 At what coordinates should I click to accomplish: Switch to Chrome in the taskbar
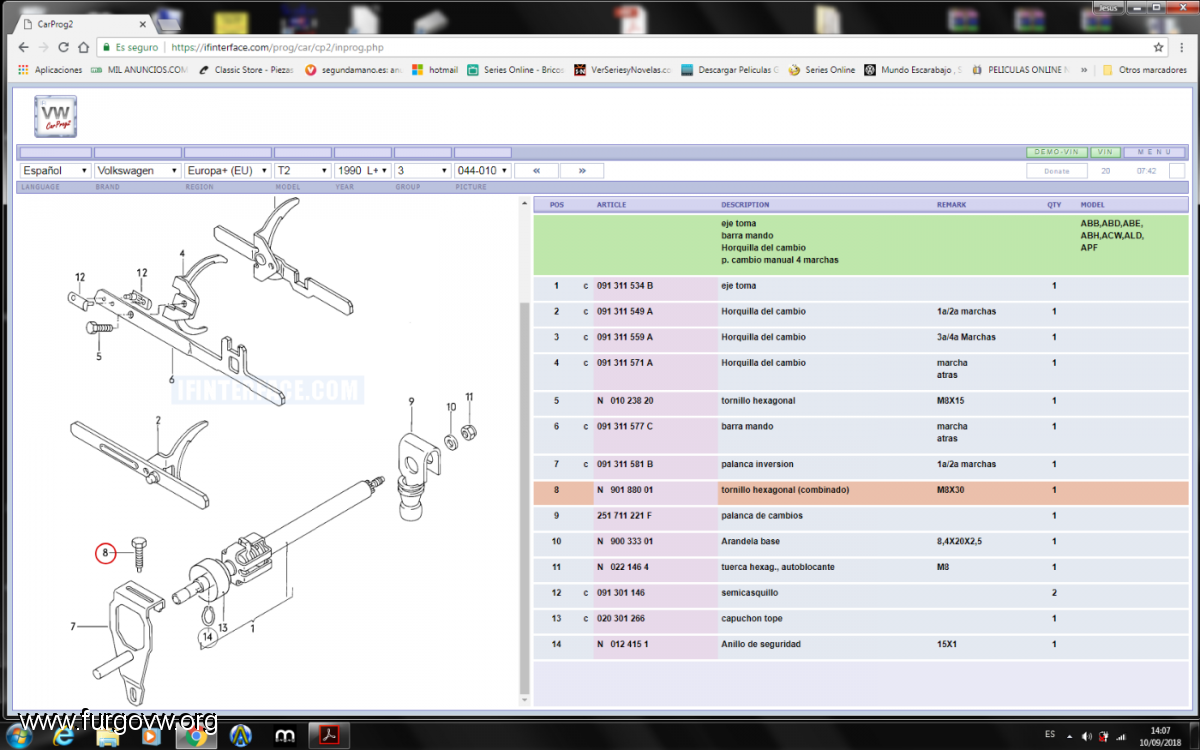[195, 736]
